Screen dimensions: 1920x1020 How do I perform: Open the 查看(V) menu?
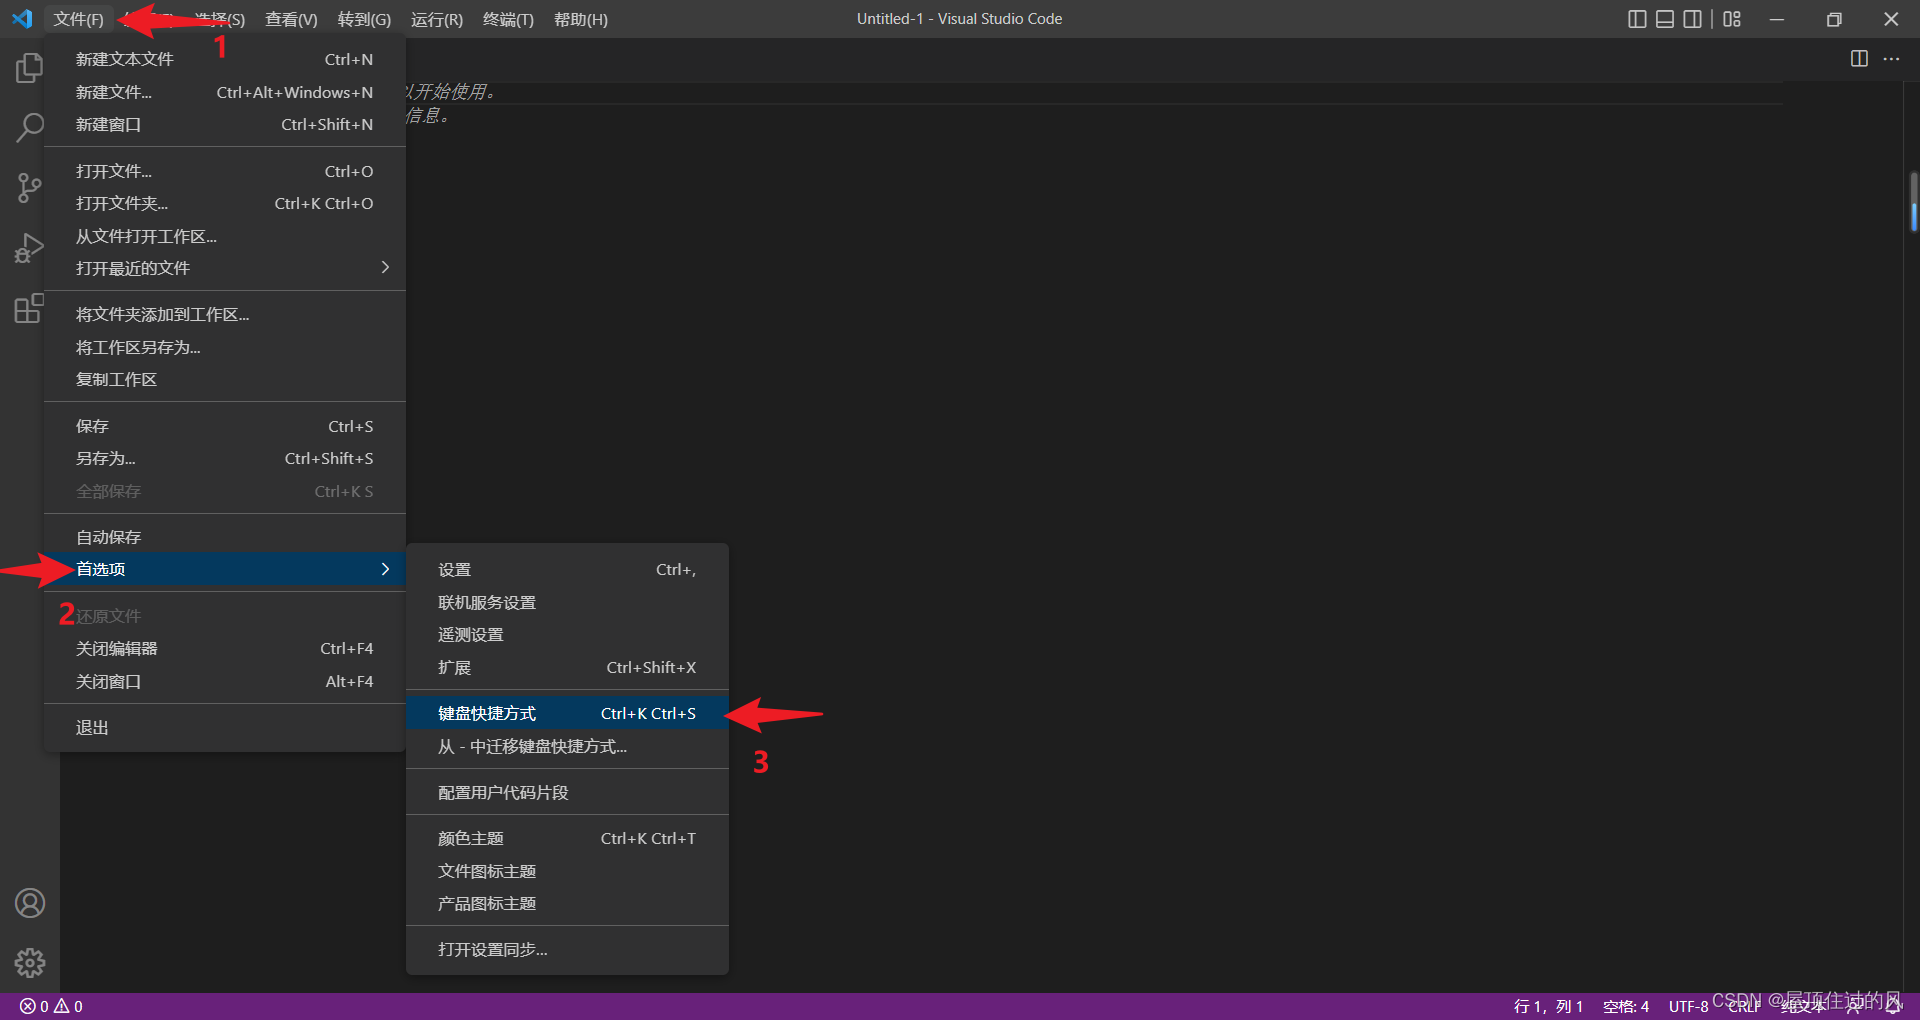pyautogui.click(x=291, y=19)
